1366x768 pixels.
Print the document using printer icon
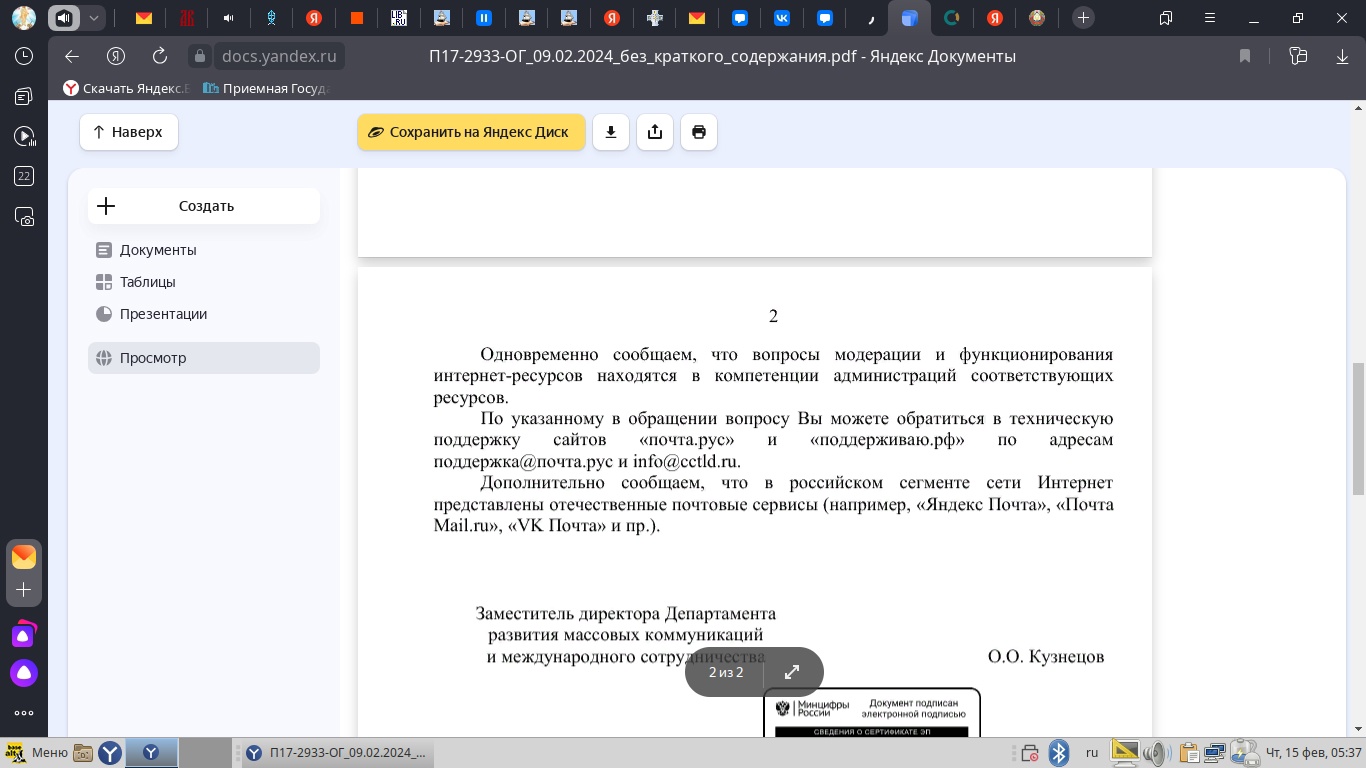pyautogui.click(x=699, y=132)
